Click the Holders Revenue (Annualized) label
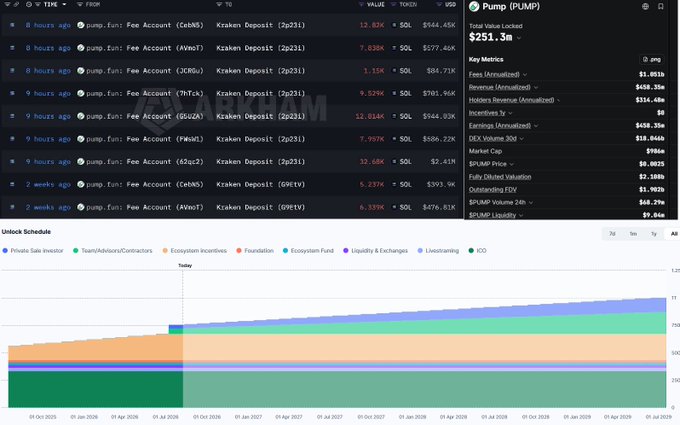Screen dimensions: 680x425 [511, 100]
